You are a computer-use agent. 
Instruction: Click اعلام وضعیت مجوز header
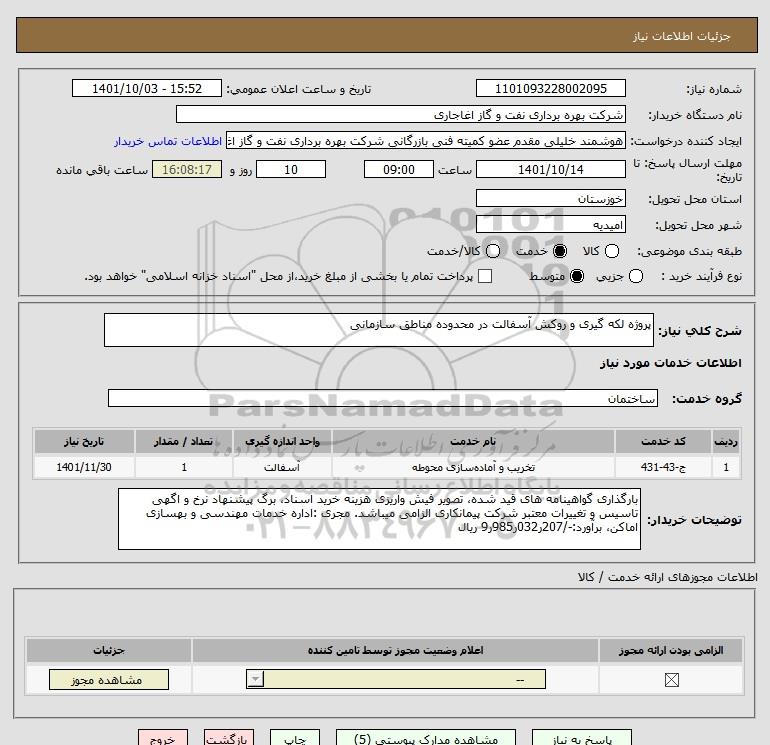point(395,650)
